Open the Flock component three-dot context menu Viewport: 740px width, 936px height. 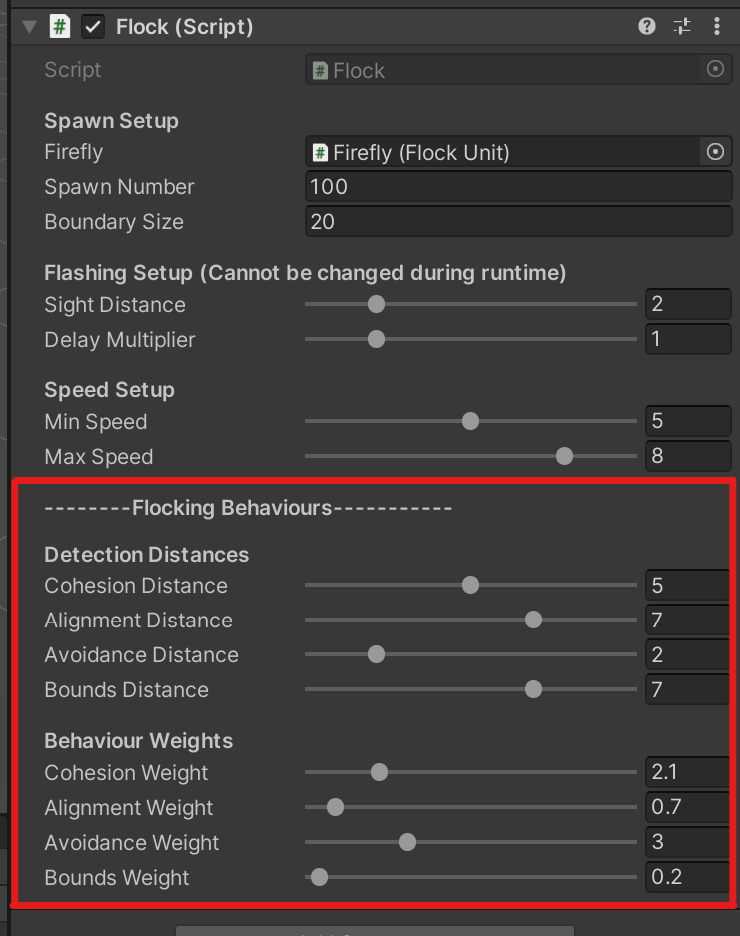716,27
